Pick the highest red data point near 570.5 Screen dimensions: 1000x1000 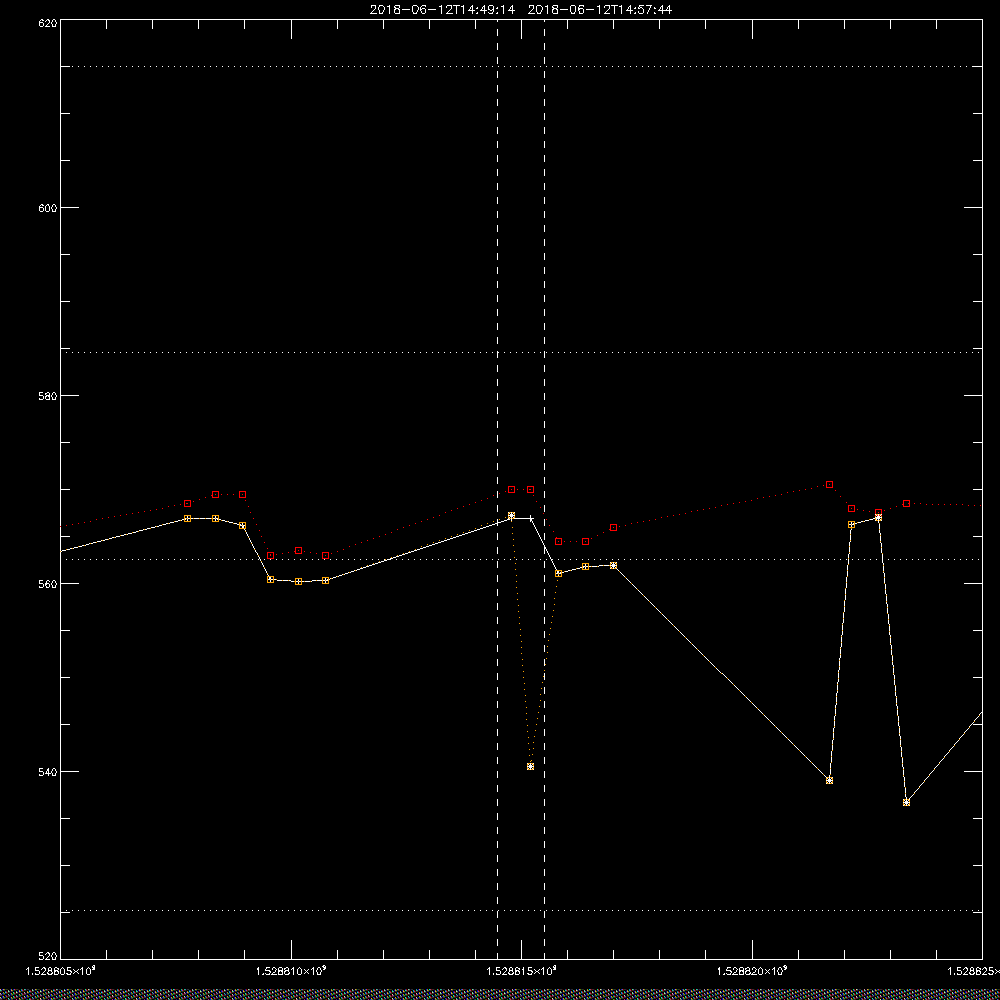[x=829, y=485]
